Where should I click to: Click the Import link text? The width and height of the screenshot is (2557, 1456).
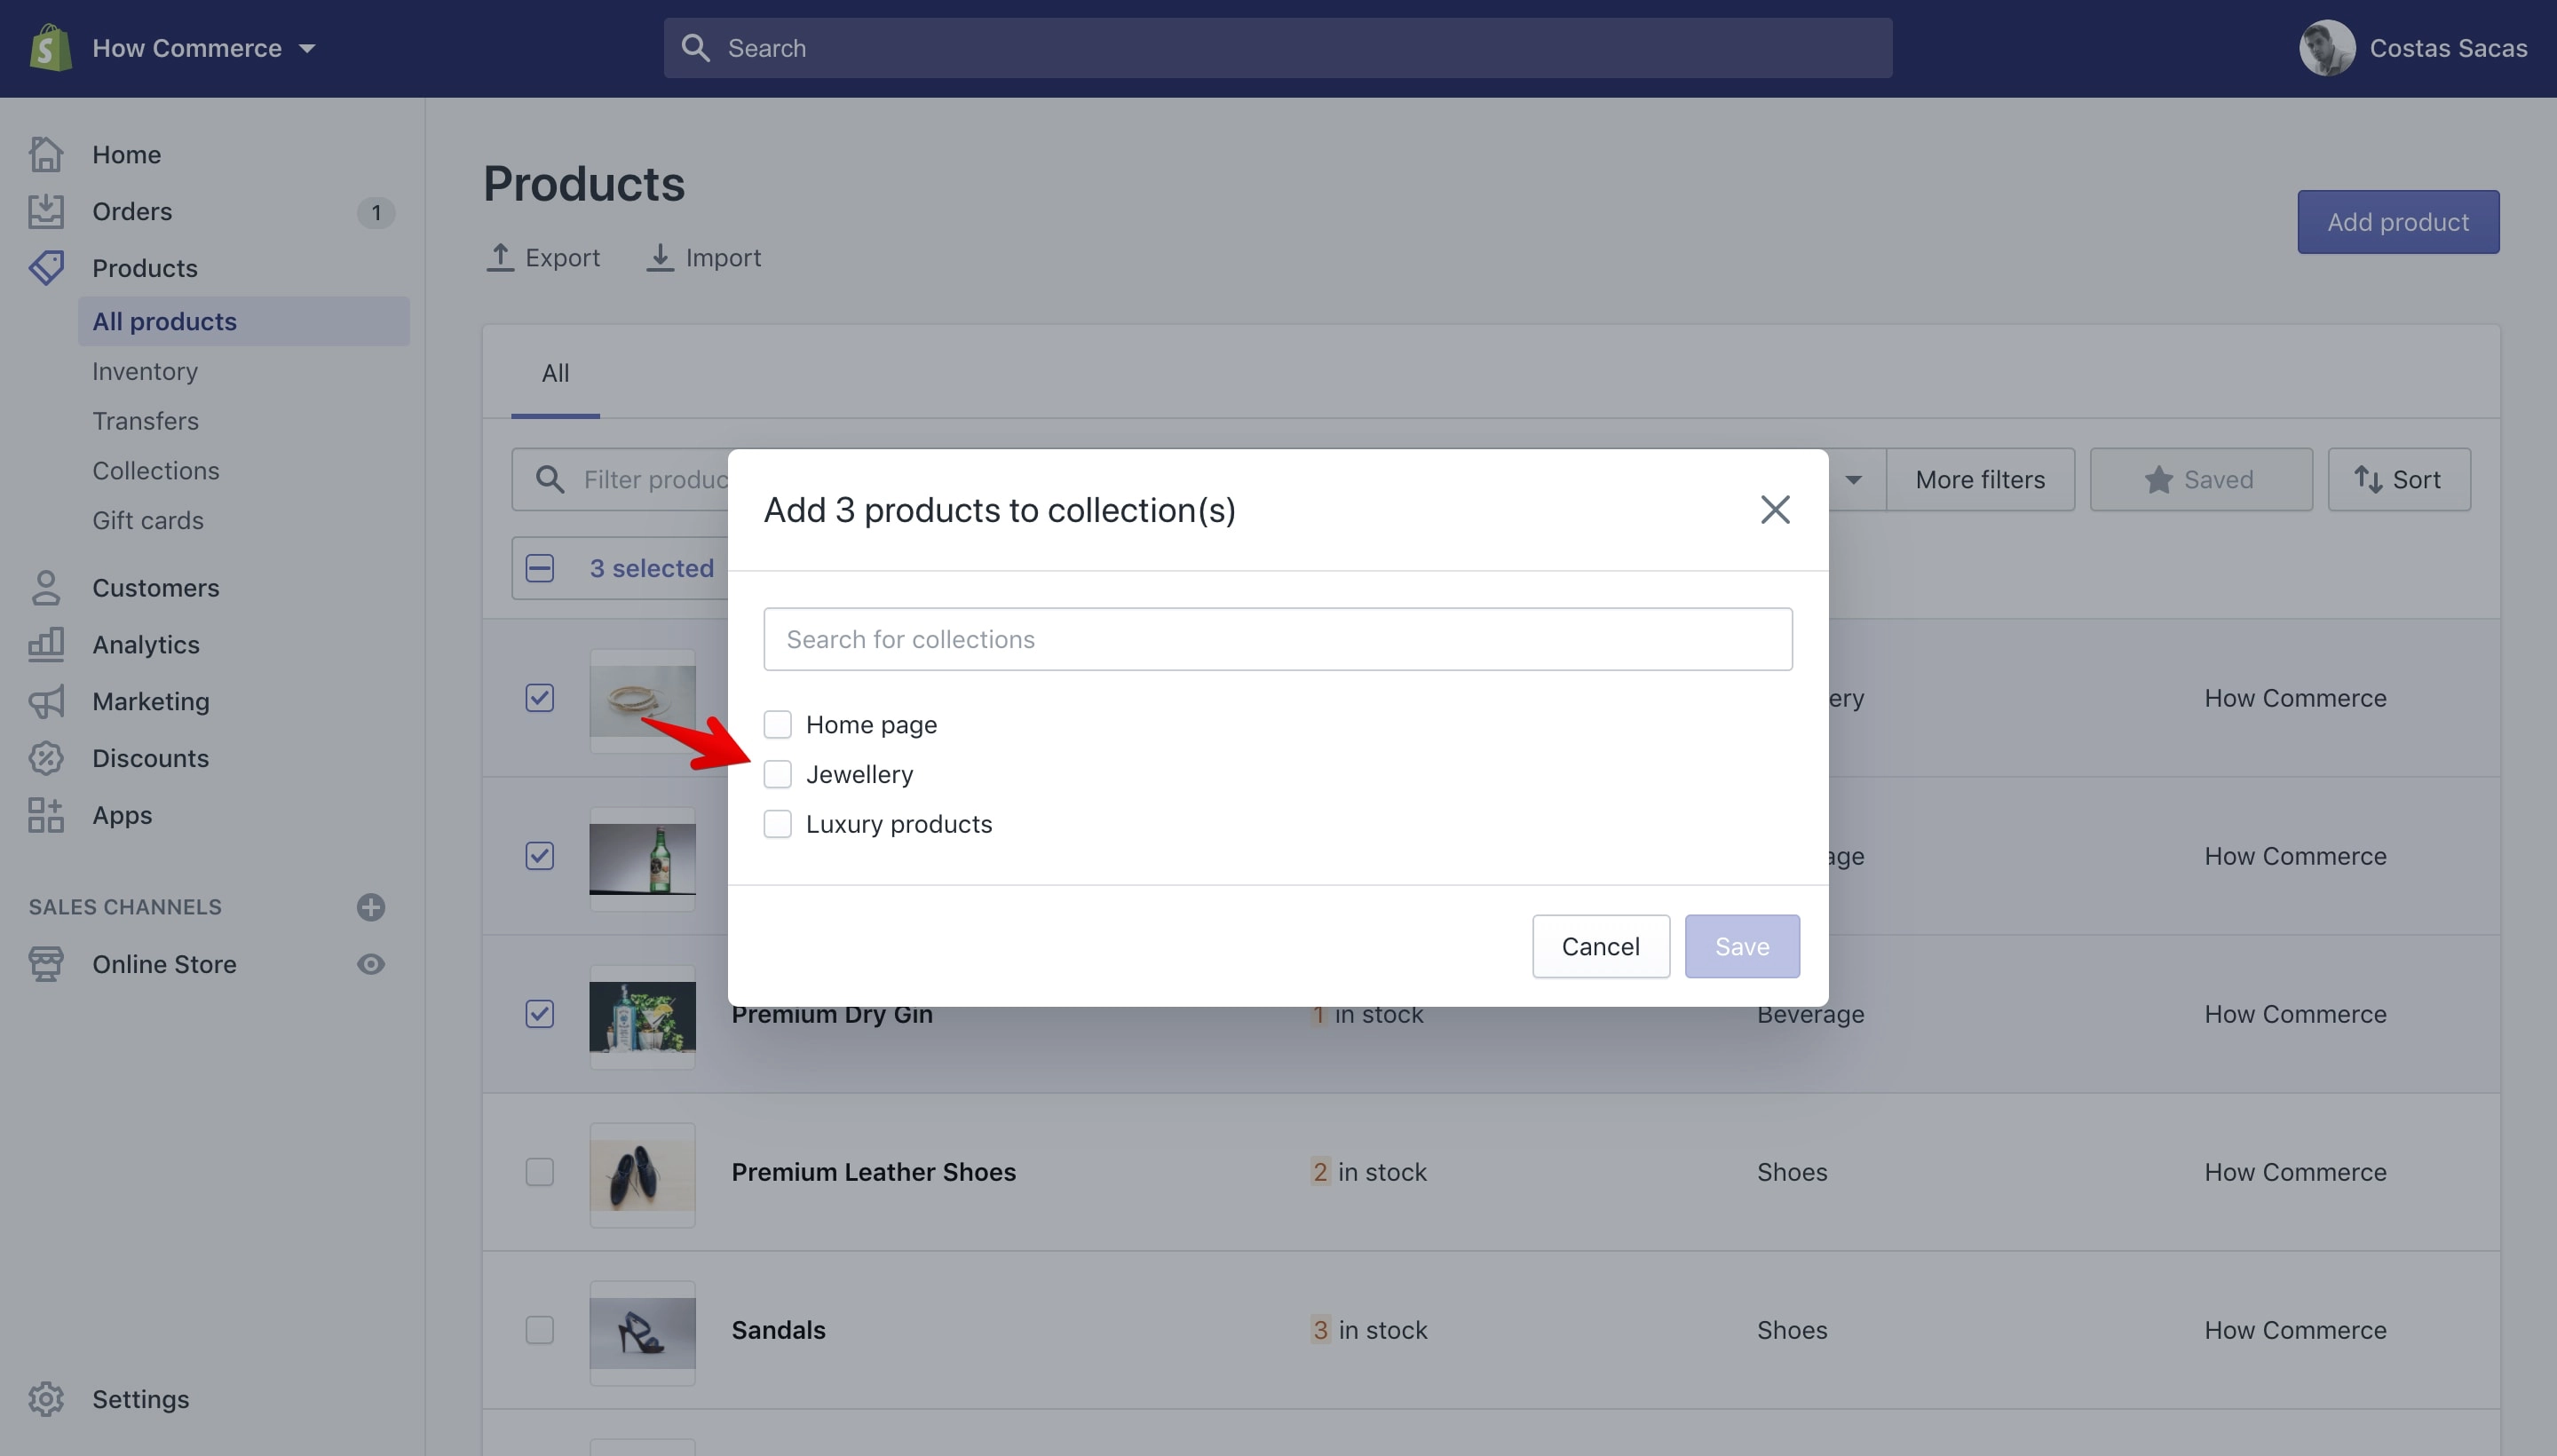723,258
